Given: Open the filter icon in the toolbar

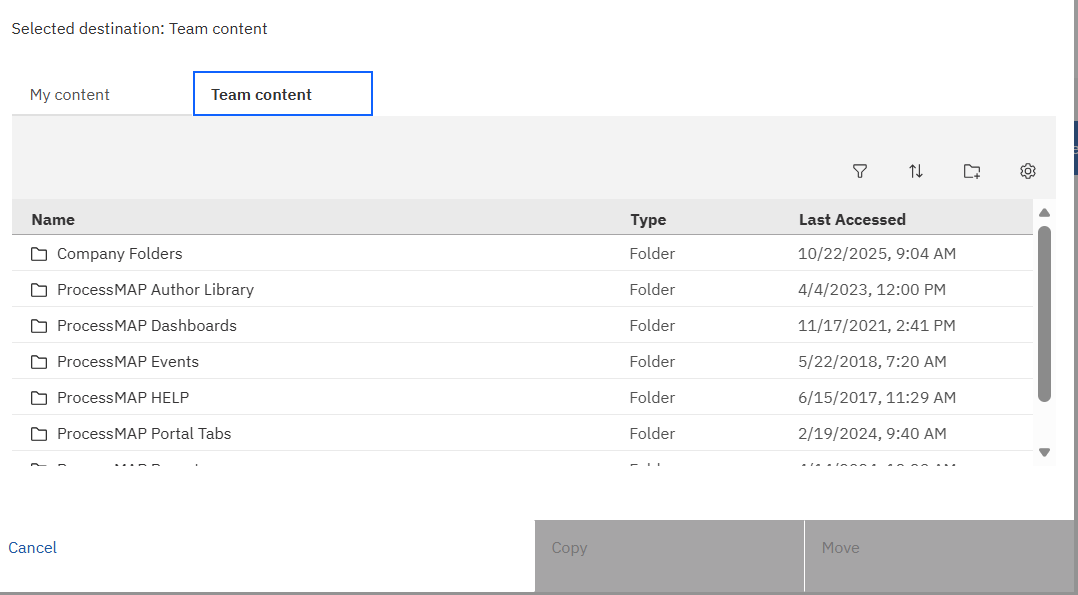Looking at the screenshot, I should (859, 171).
